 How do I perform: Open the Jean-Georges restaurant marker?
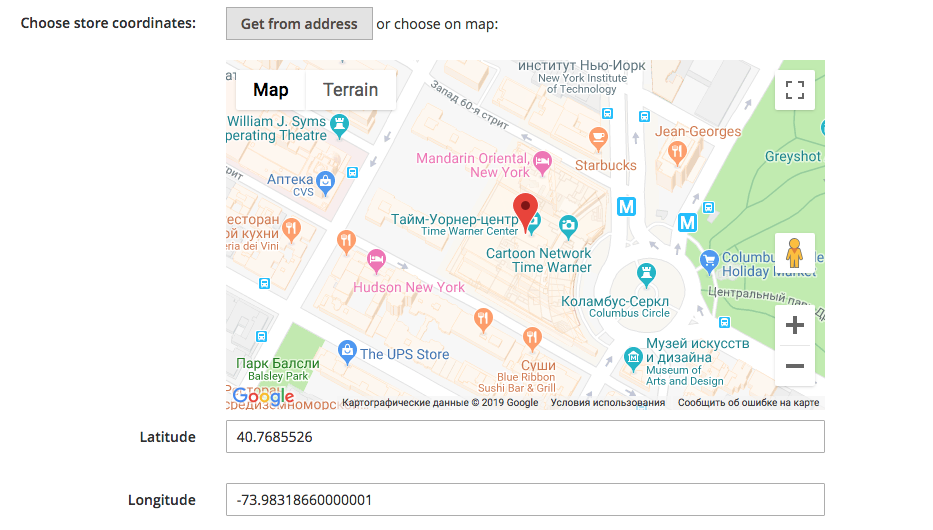tap(677, 152)
